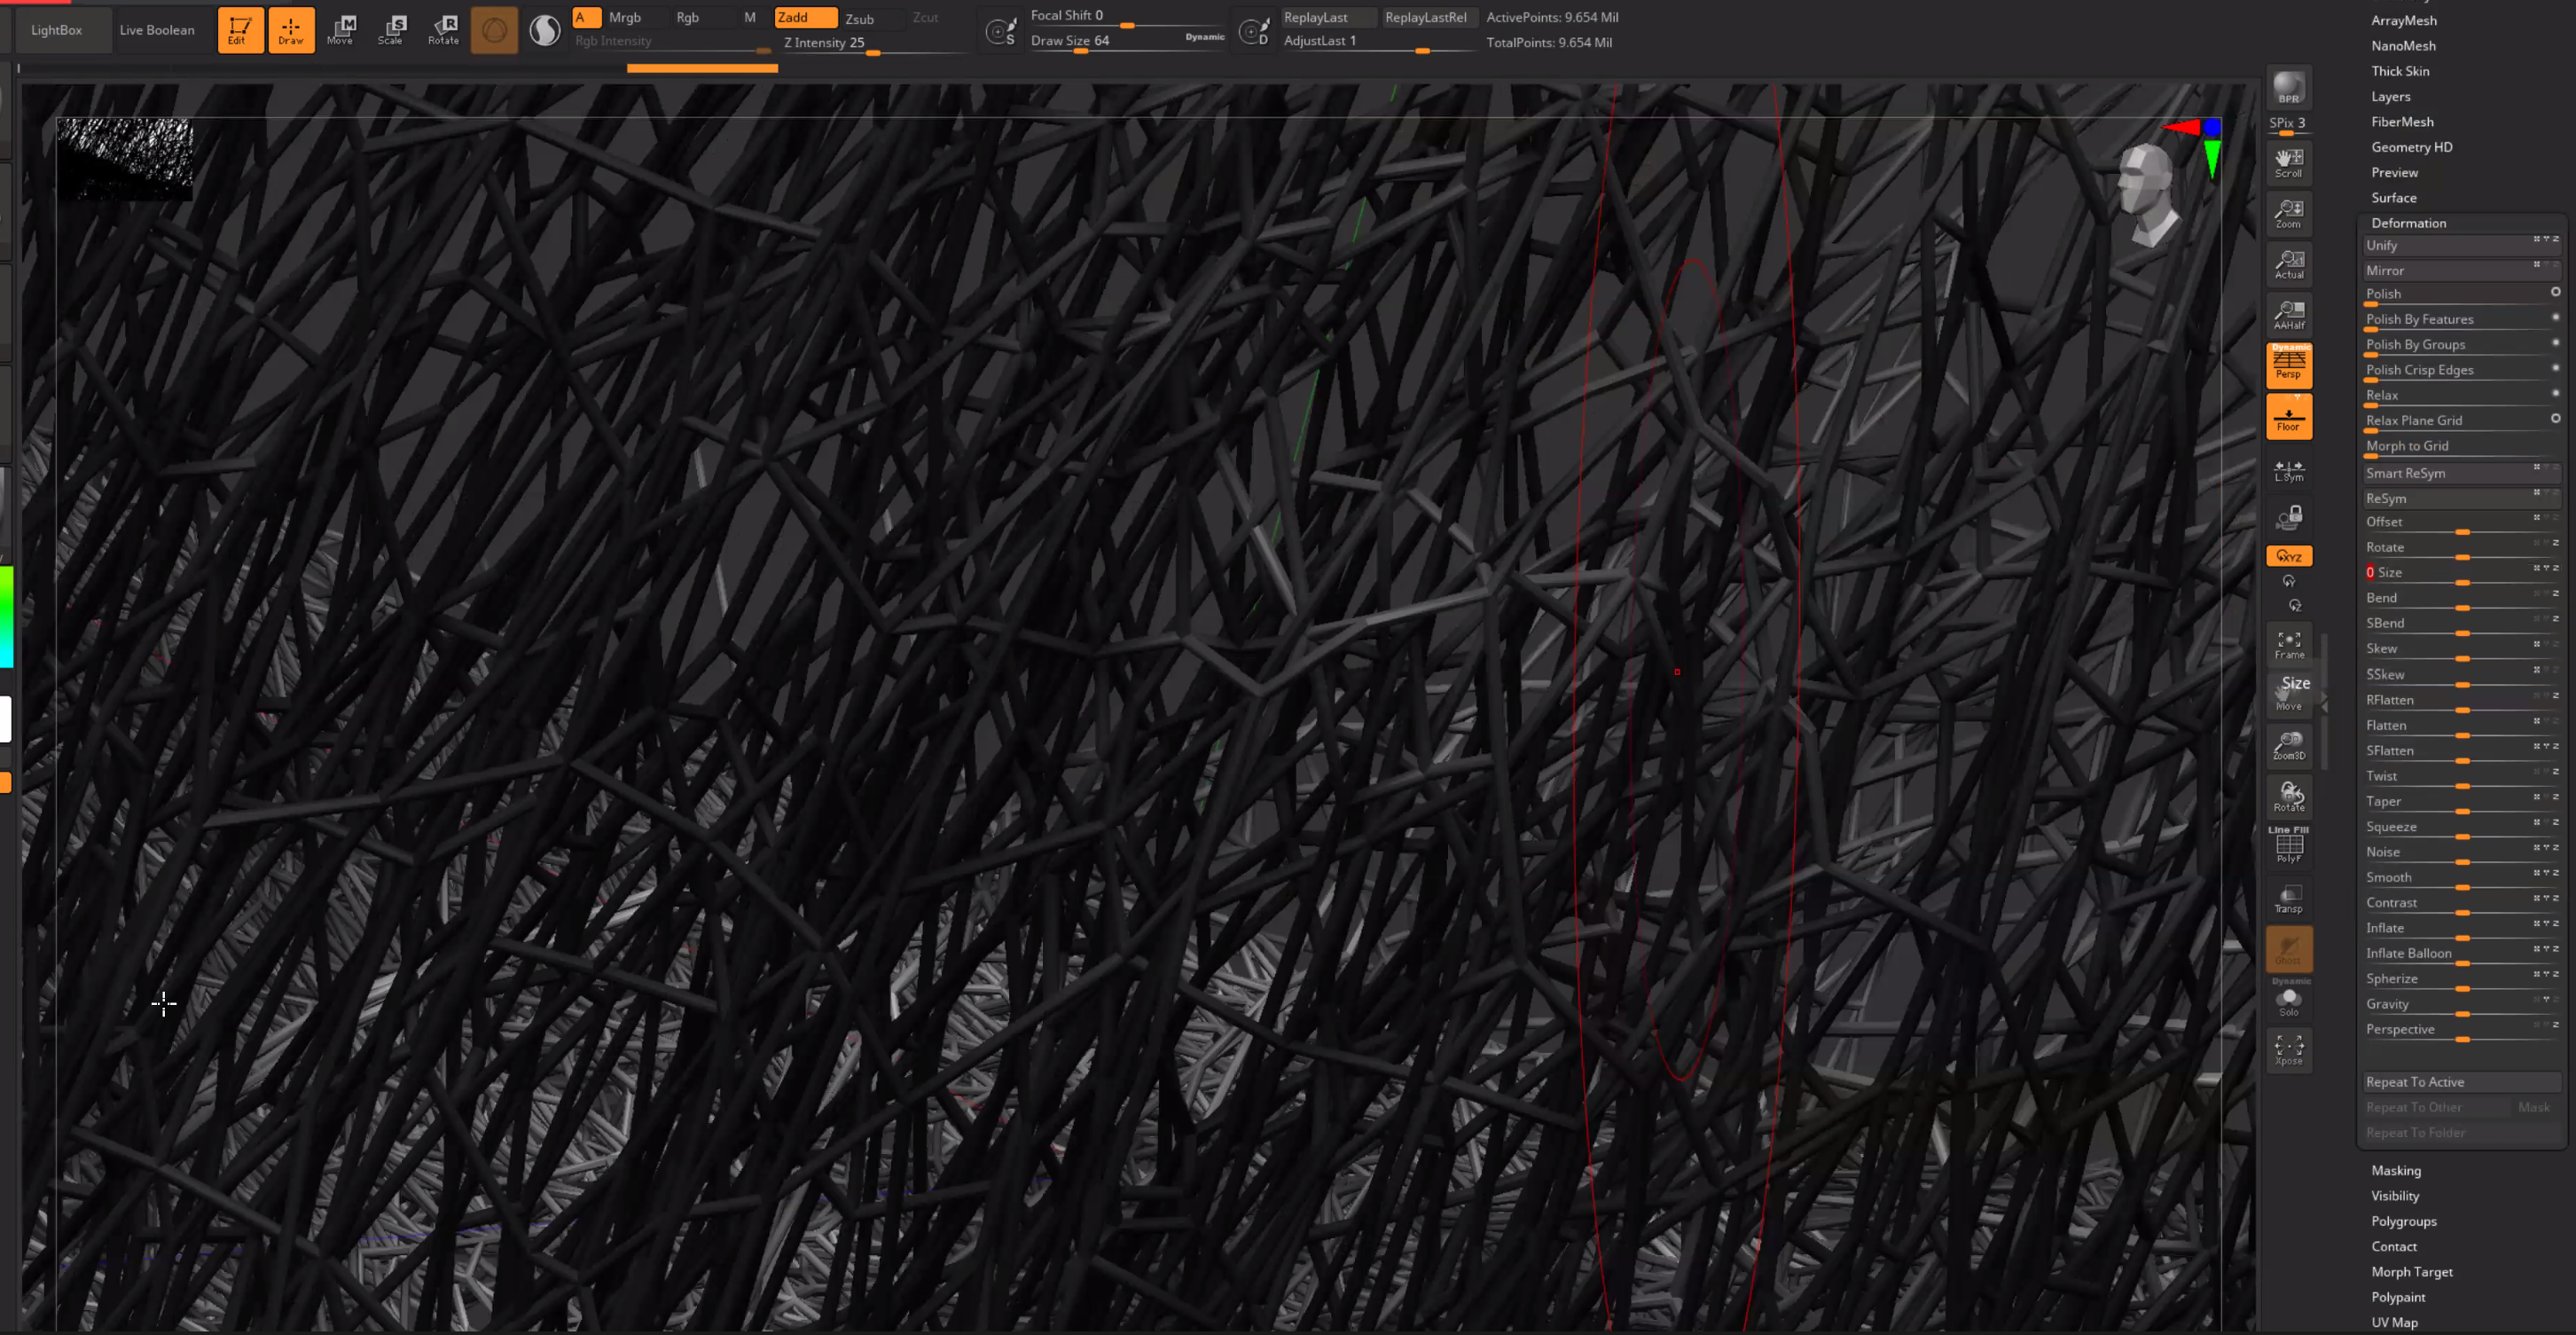Click the canvas navigator thumbnail
Image resolution: width=2576 pixels, height=1335 pixels.
[124, 159]
